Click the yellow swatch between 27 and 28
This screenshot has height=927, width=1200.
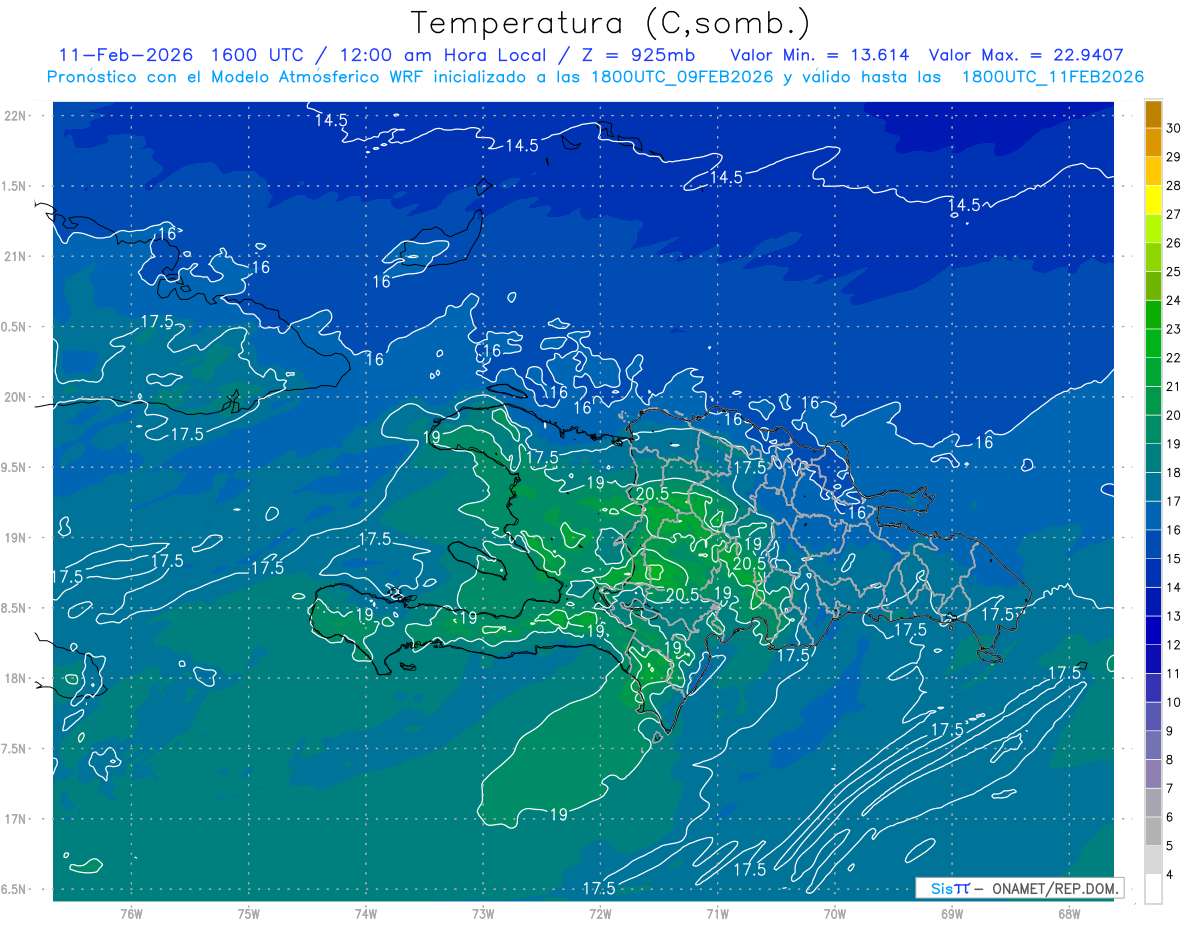click(x=1153, y=200)
